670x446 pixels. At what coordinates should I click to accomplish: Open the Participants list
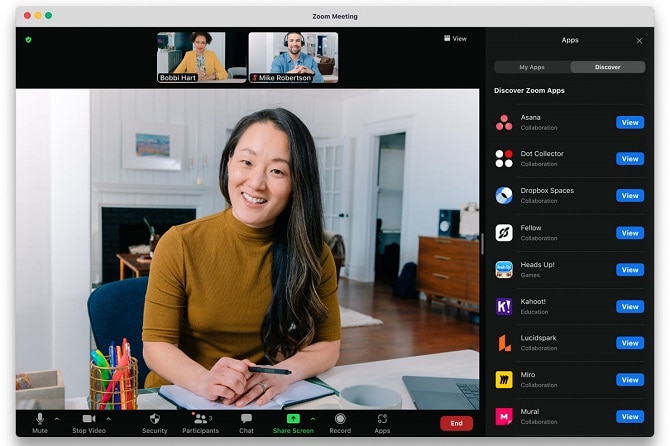coord(200,420)
